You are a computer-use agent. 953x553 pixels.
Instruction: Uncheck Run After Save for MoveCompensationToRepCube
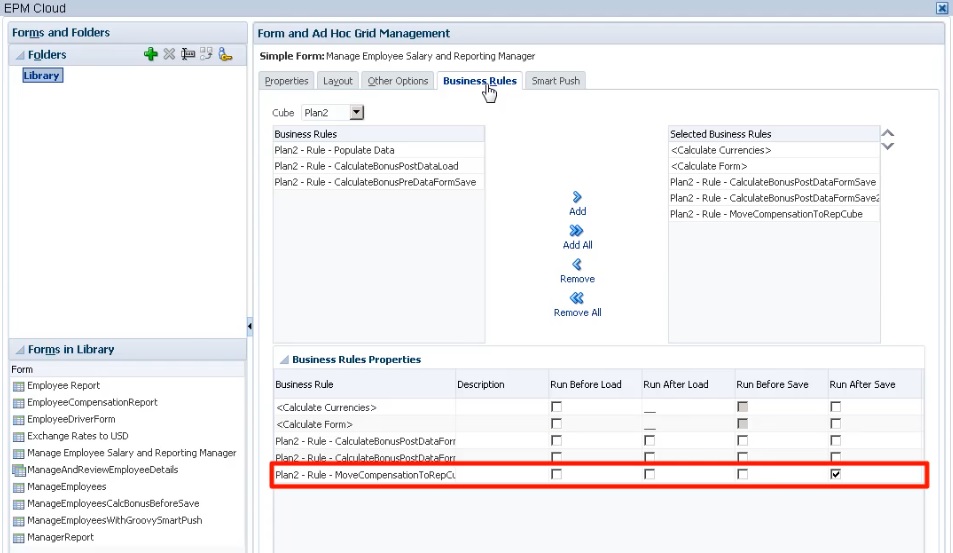click(x=836, y=474)
